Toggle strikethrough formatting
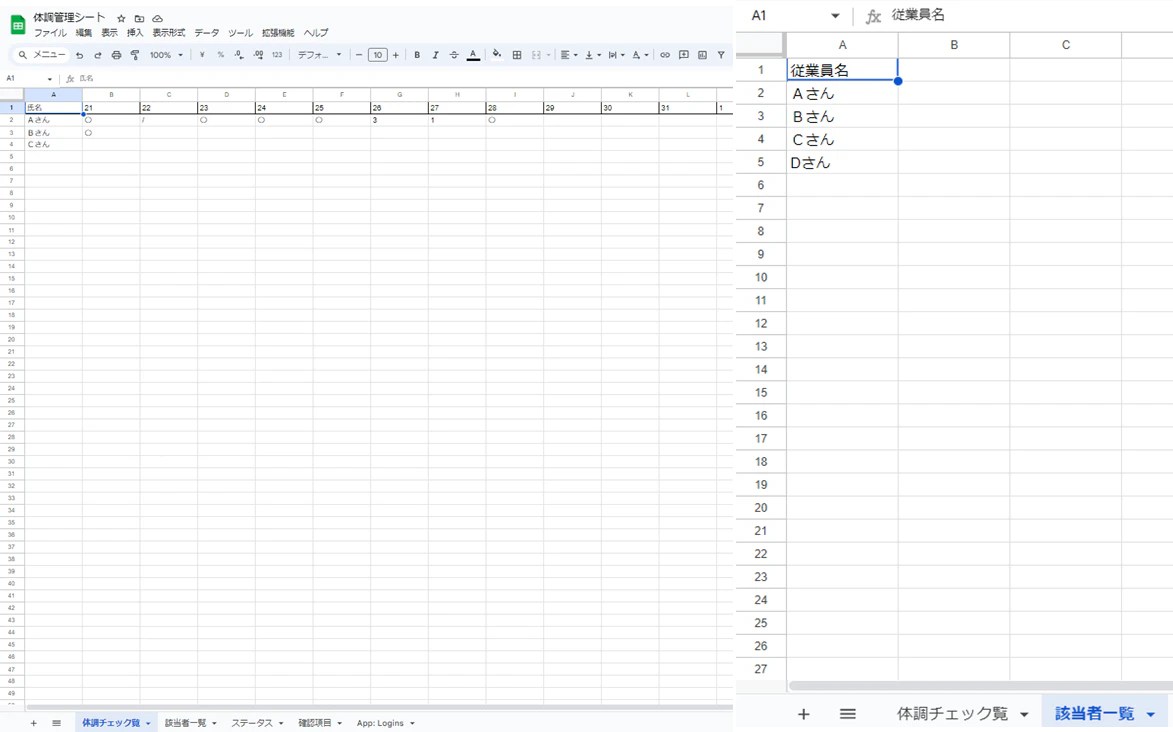 click(453, 55)
